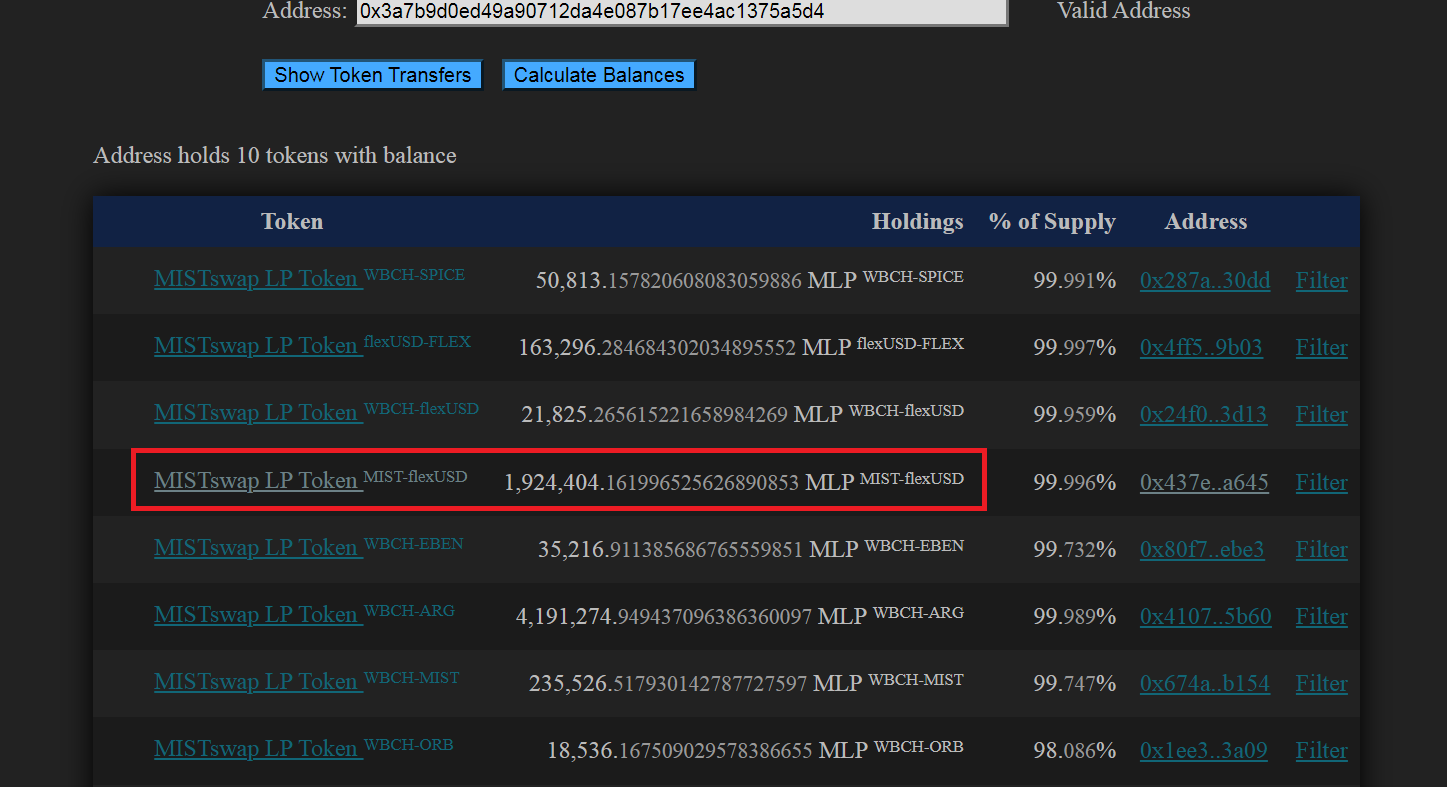This screenshot has height=787, width=1447.
Task: Open address link 0x1ee3..3a09
Action: [x=1204, y=750]
